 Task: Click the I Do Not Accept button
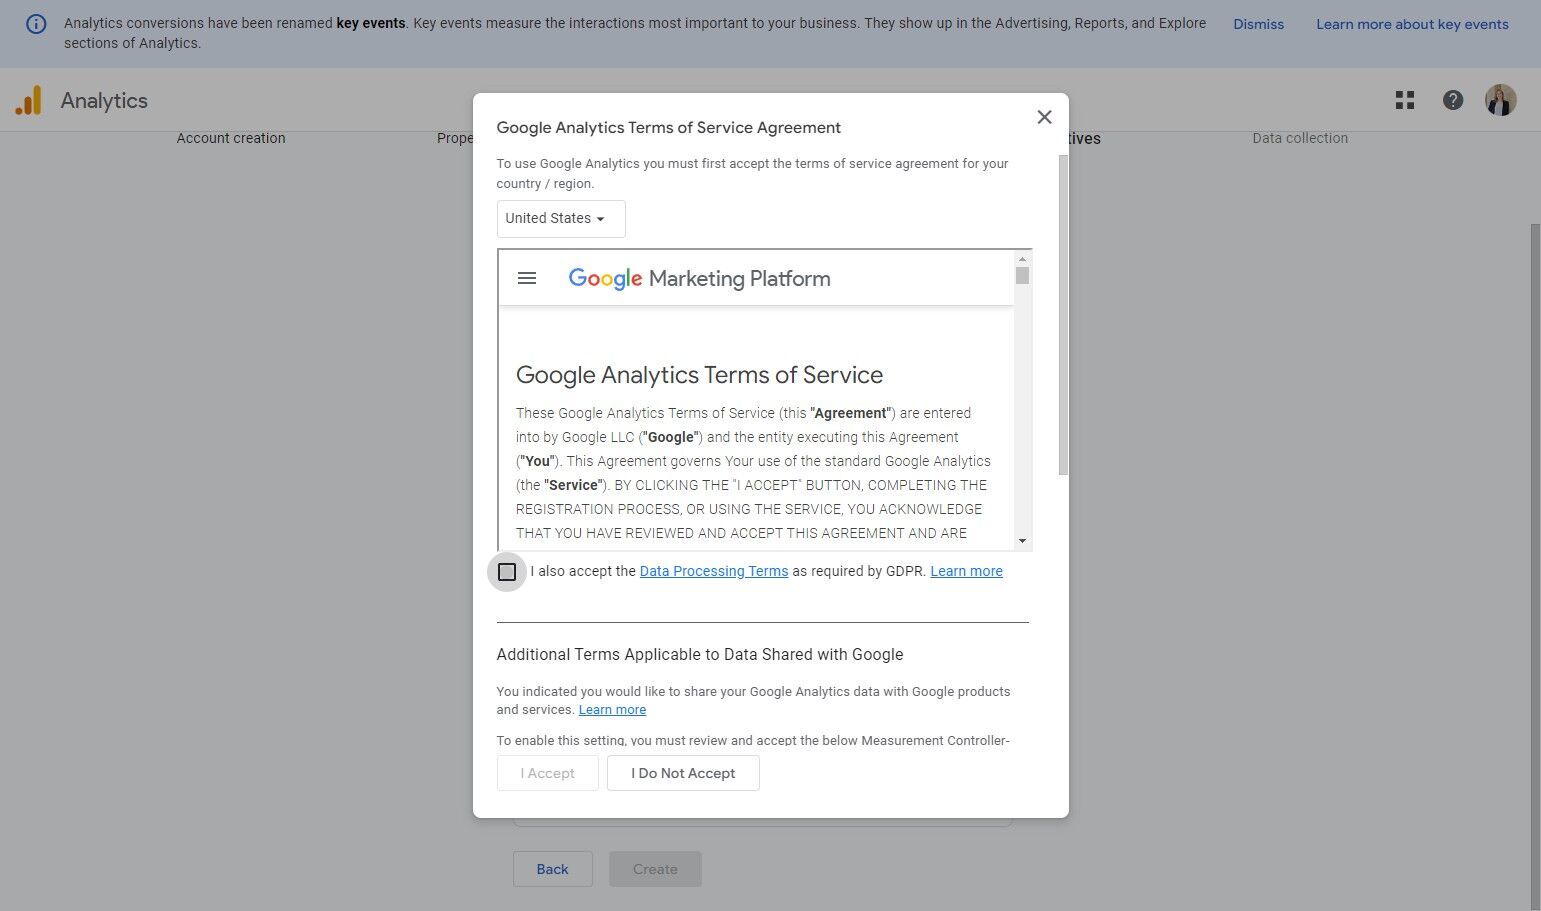click(683, 773)
